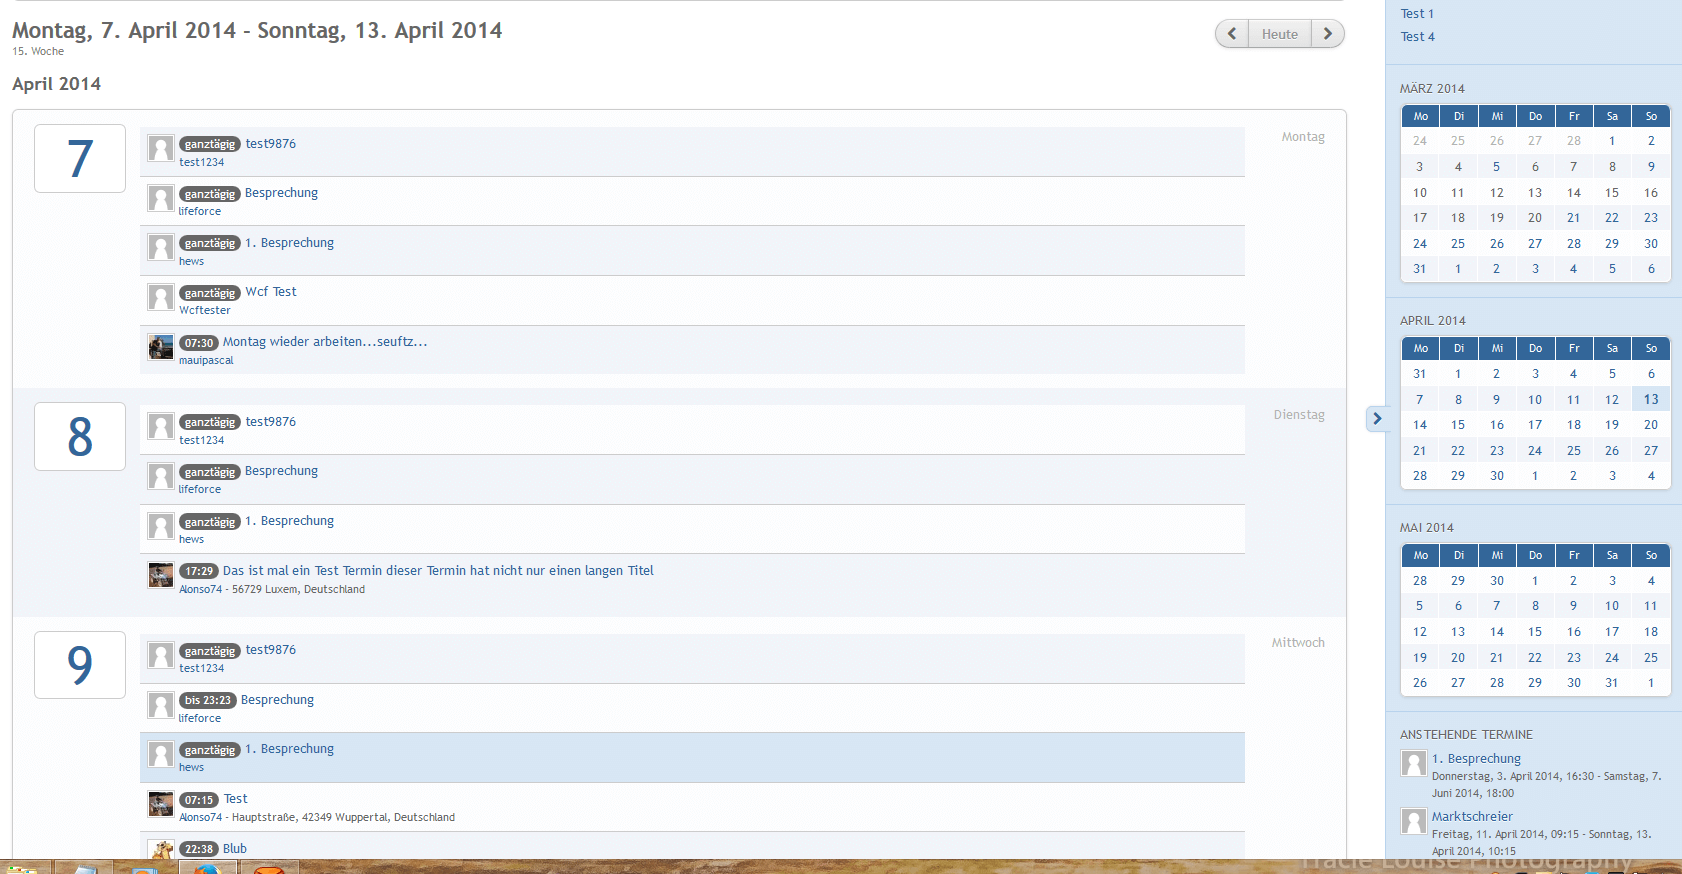This screenshot has height=874, width=1682.
Task: Click avatar next to upcoming 1. Besprechung event
Action: [1413, 764]
